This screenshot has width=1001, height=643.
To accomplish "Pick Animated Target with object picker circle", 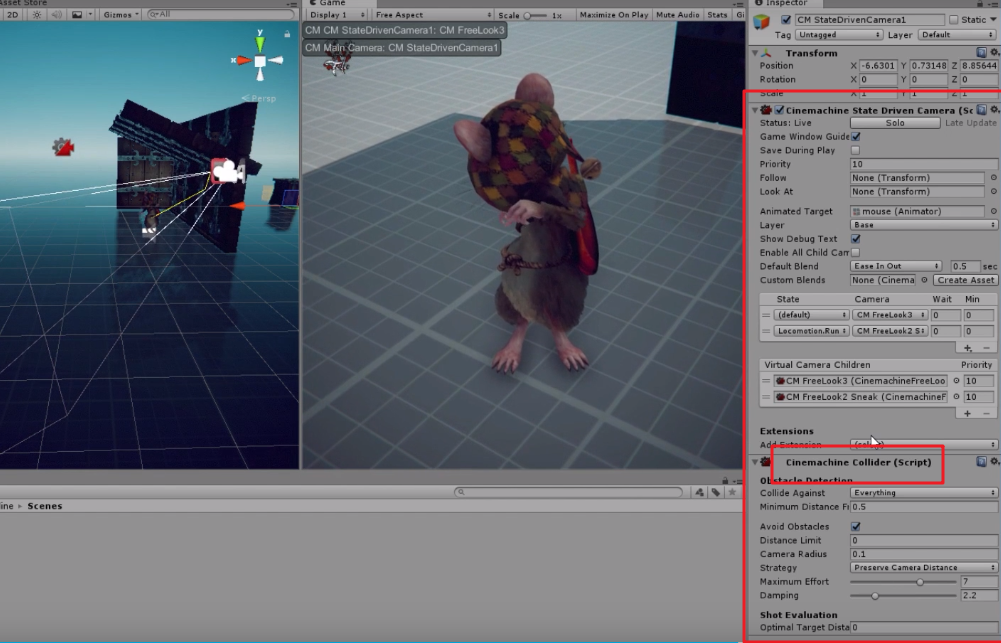I will pyautogui.click(x=993, y=211).
